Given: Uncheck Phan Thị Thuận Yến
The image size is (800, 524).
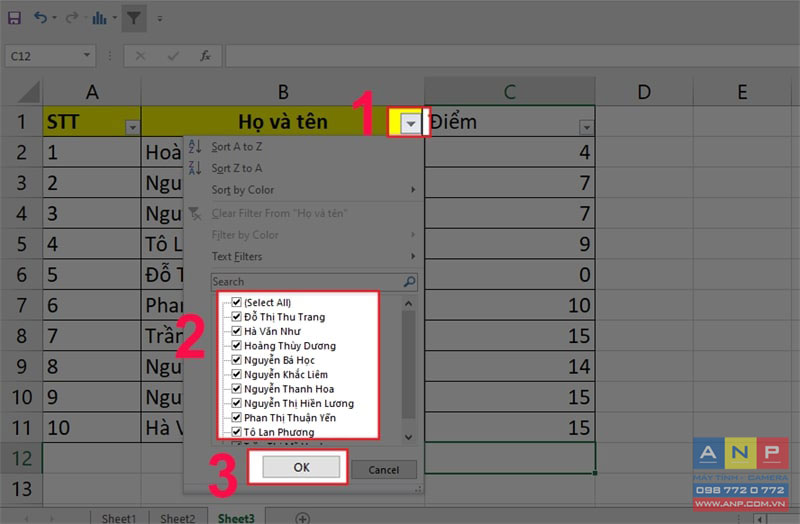Looking at the screenshot, I should coord(236,417).
